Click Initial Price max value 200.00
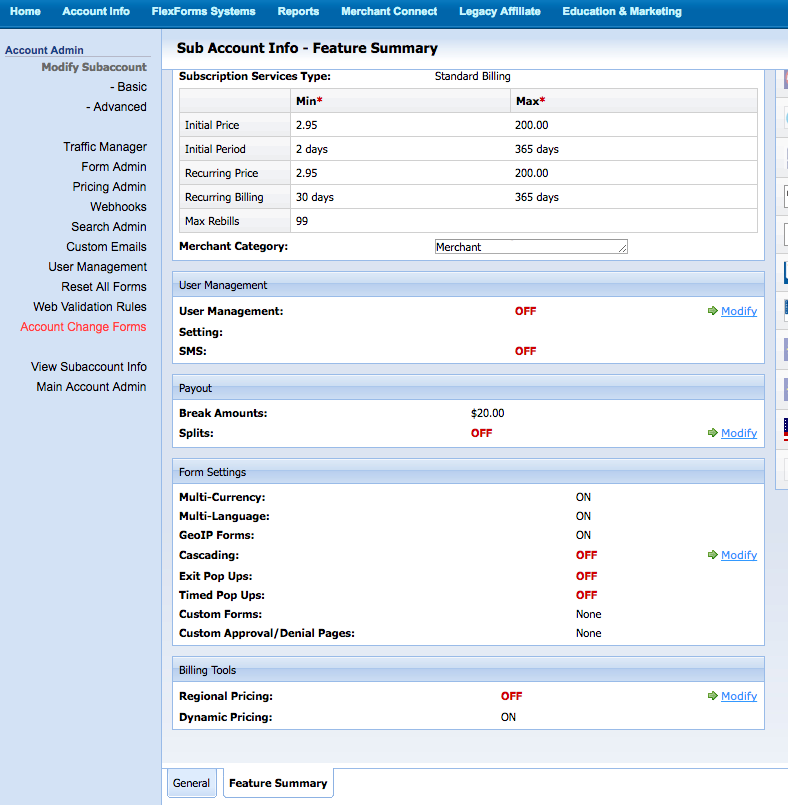This screenshot has height=805, width=788. pyautogui.click(x=531, y=125)
